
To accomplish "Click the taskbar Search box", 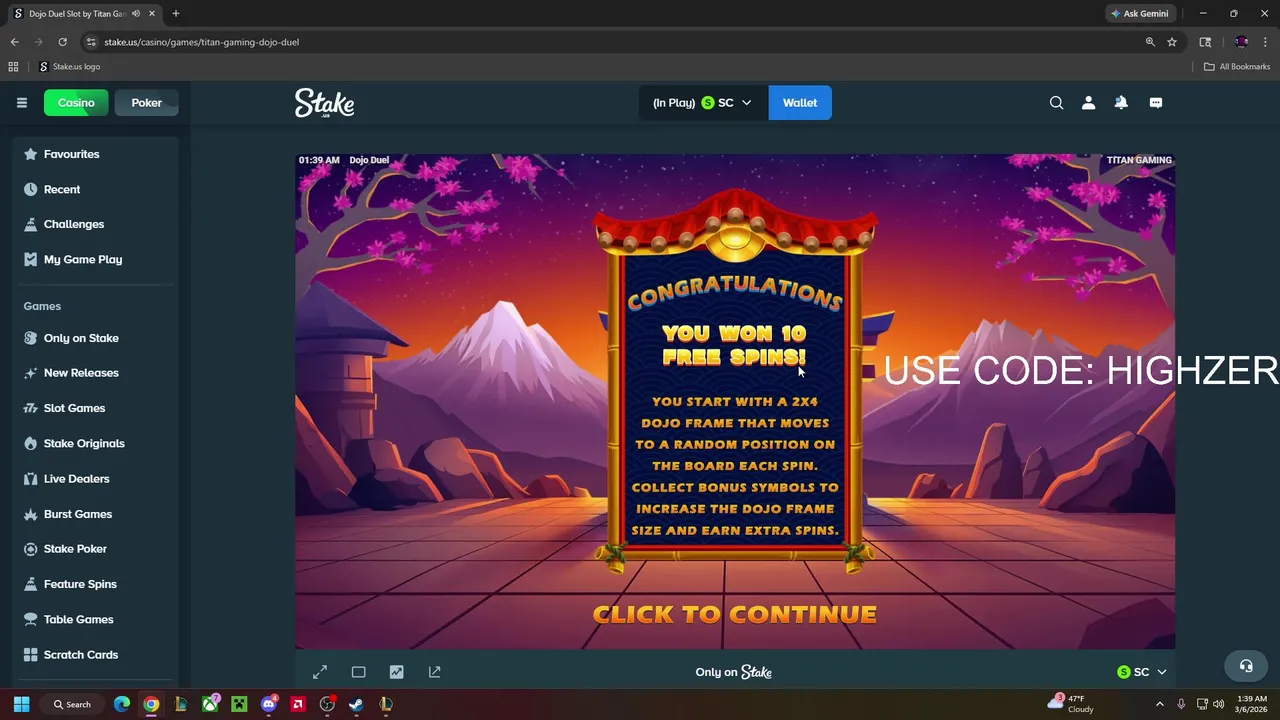I will [73, 704].
